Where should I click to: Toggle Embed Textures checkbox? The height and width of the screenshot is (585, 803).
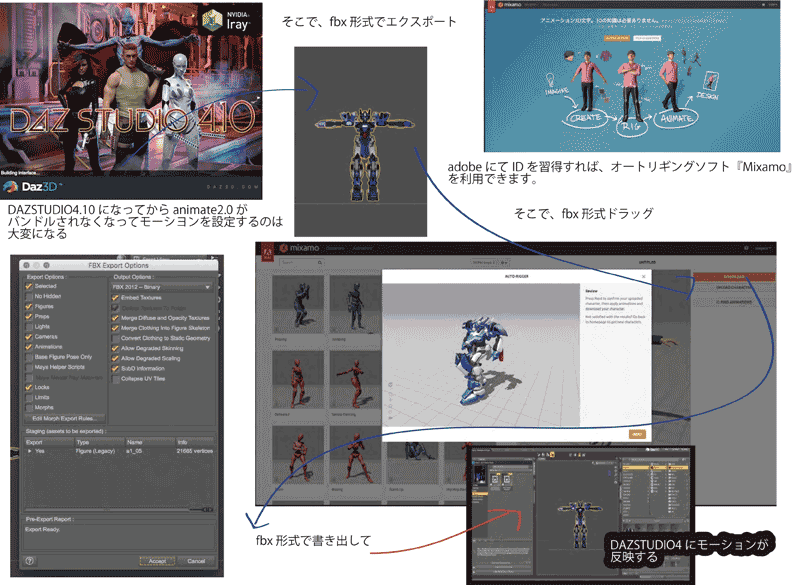tap(115, 298)
